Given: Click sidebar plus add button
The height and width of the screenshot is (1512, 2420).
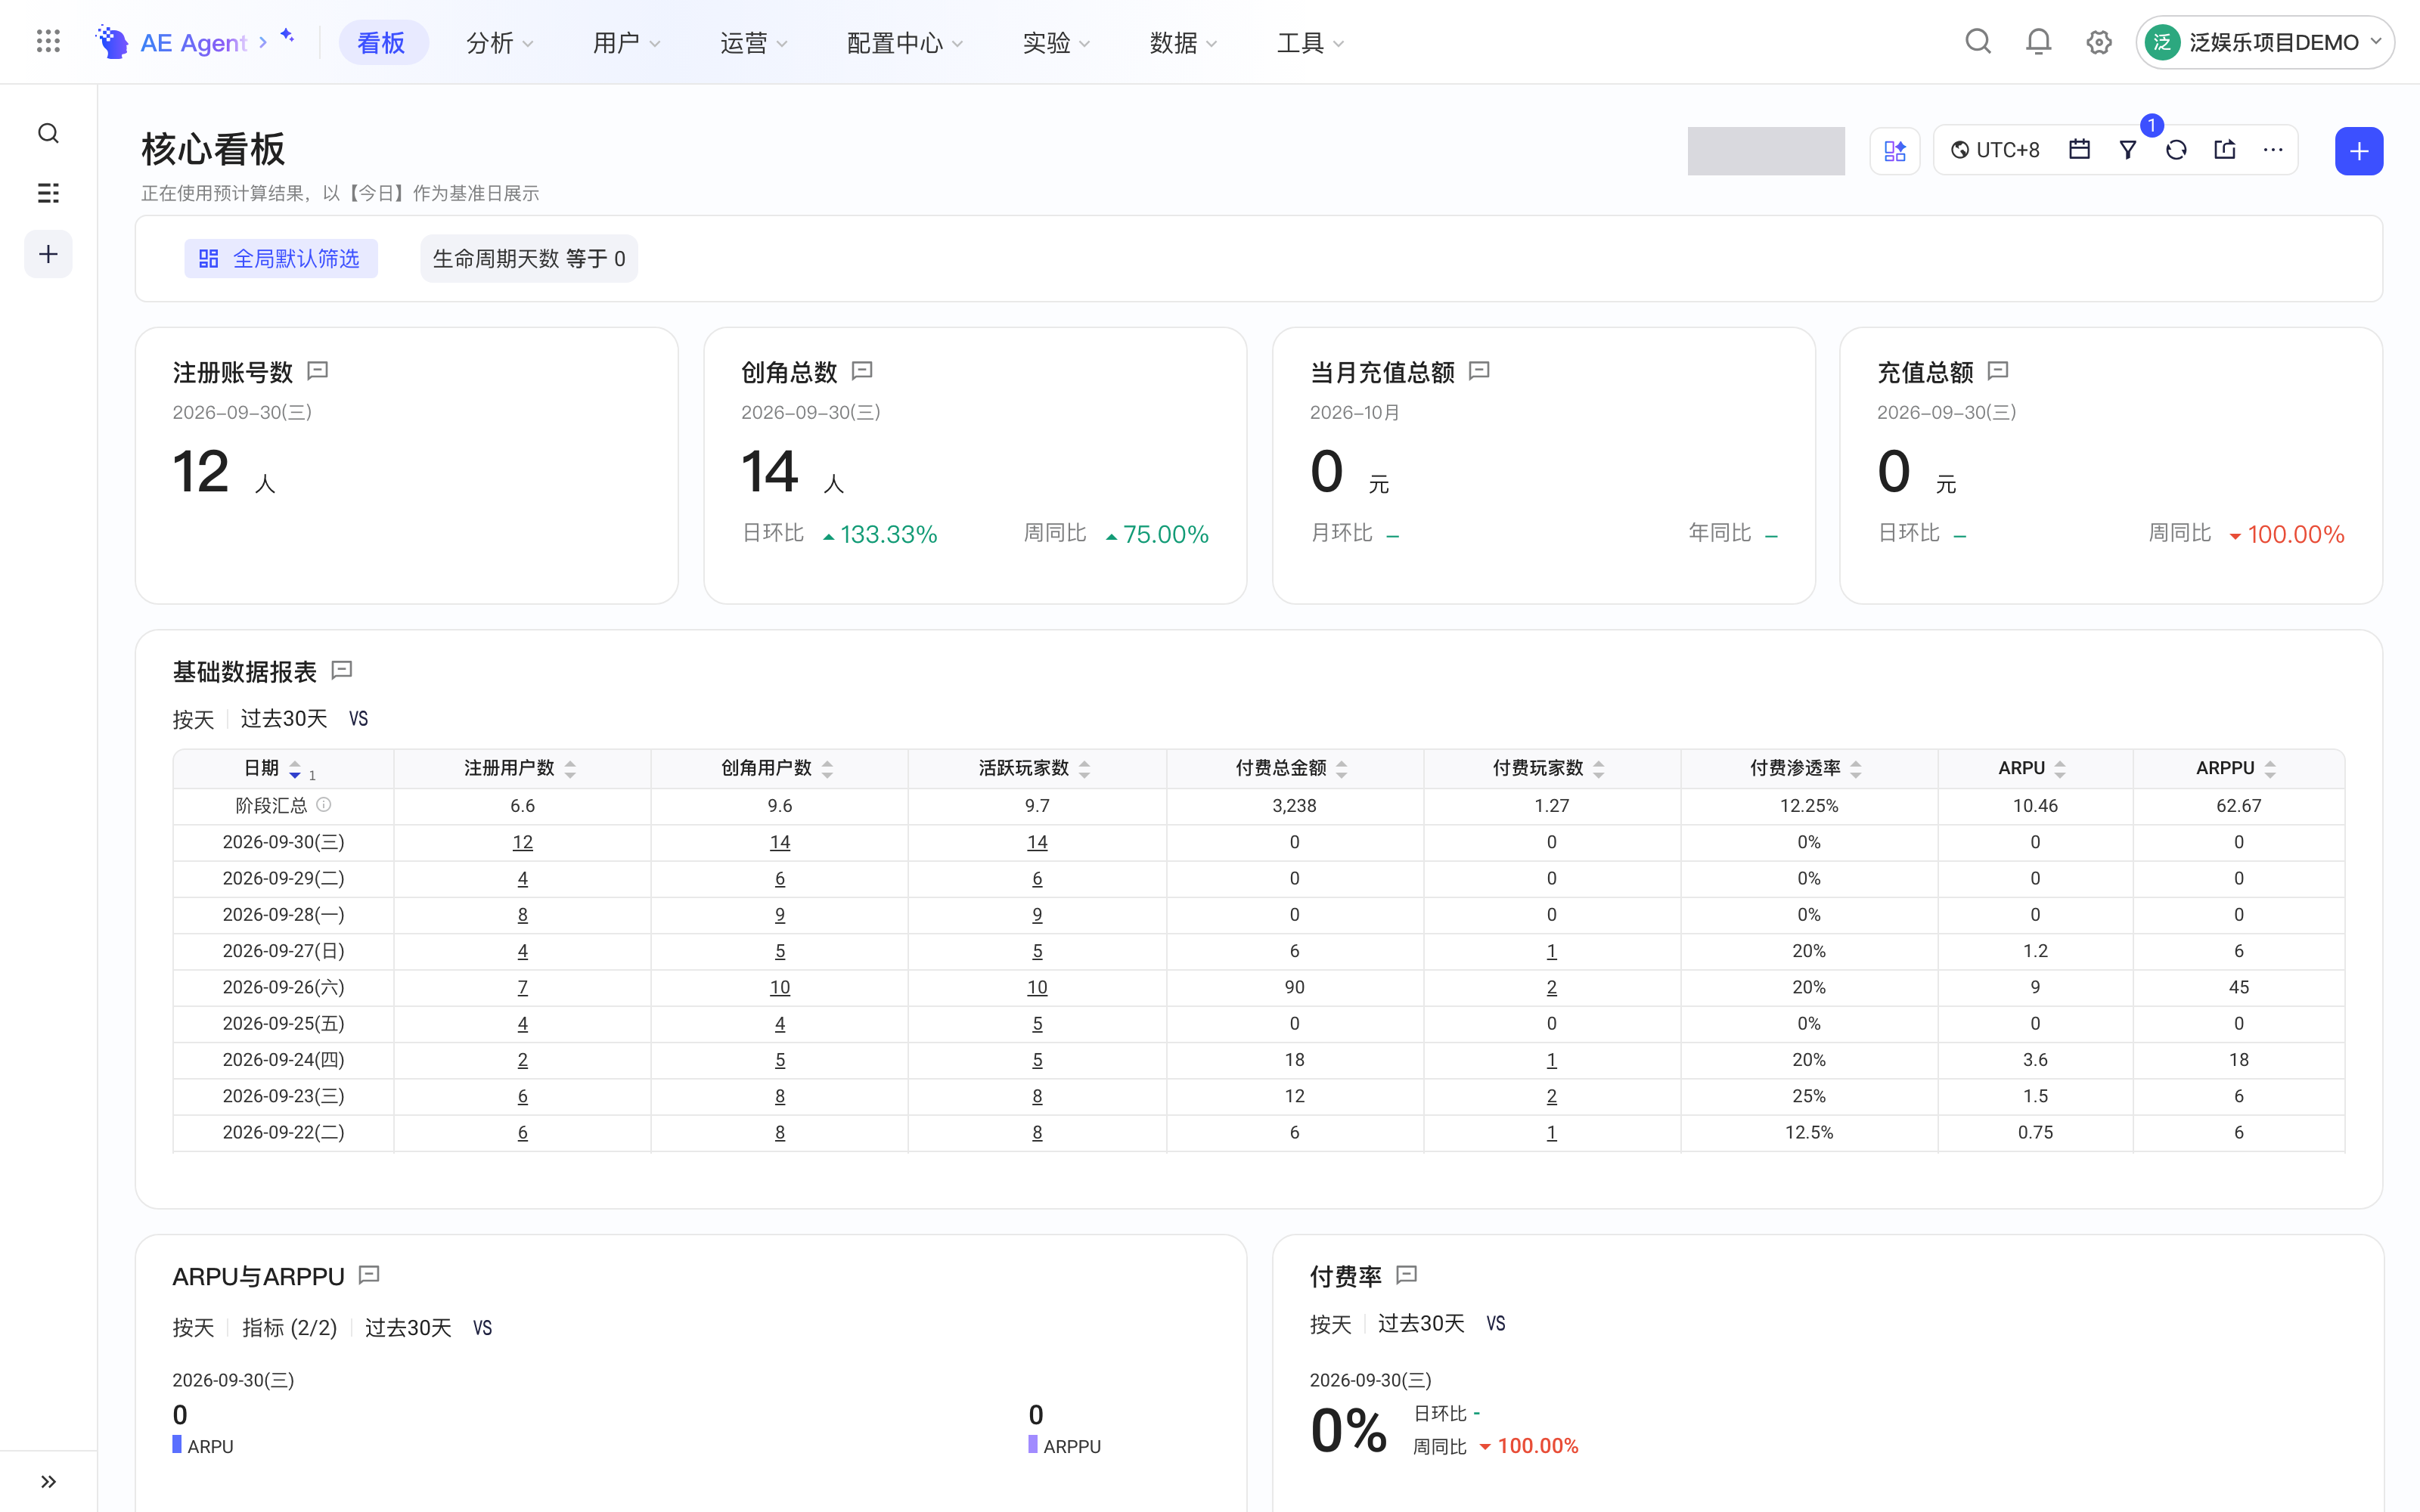Looking at the screenshot, I should pos(48,254).
